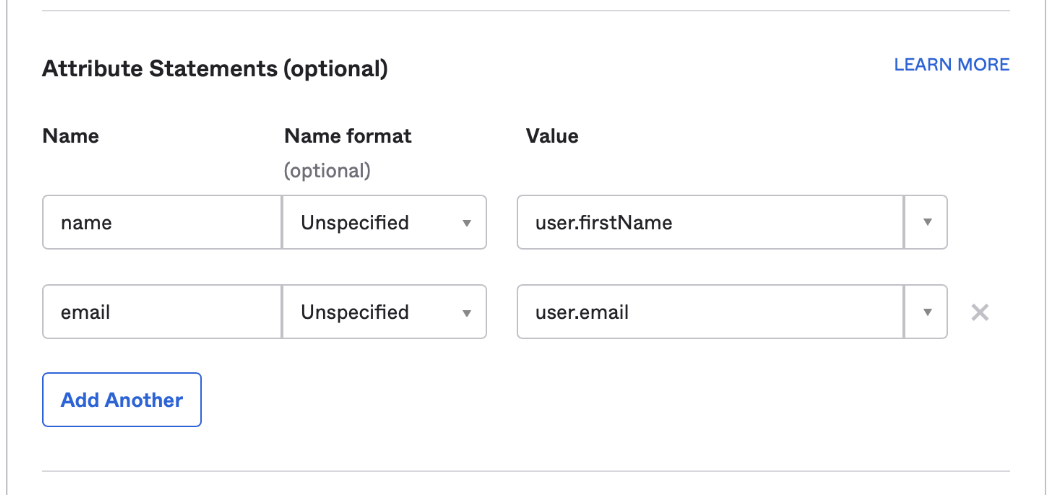This screenshot has height=496, width=1052.
Task: Click the Name format column label
Action: (x=348, y=136)
